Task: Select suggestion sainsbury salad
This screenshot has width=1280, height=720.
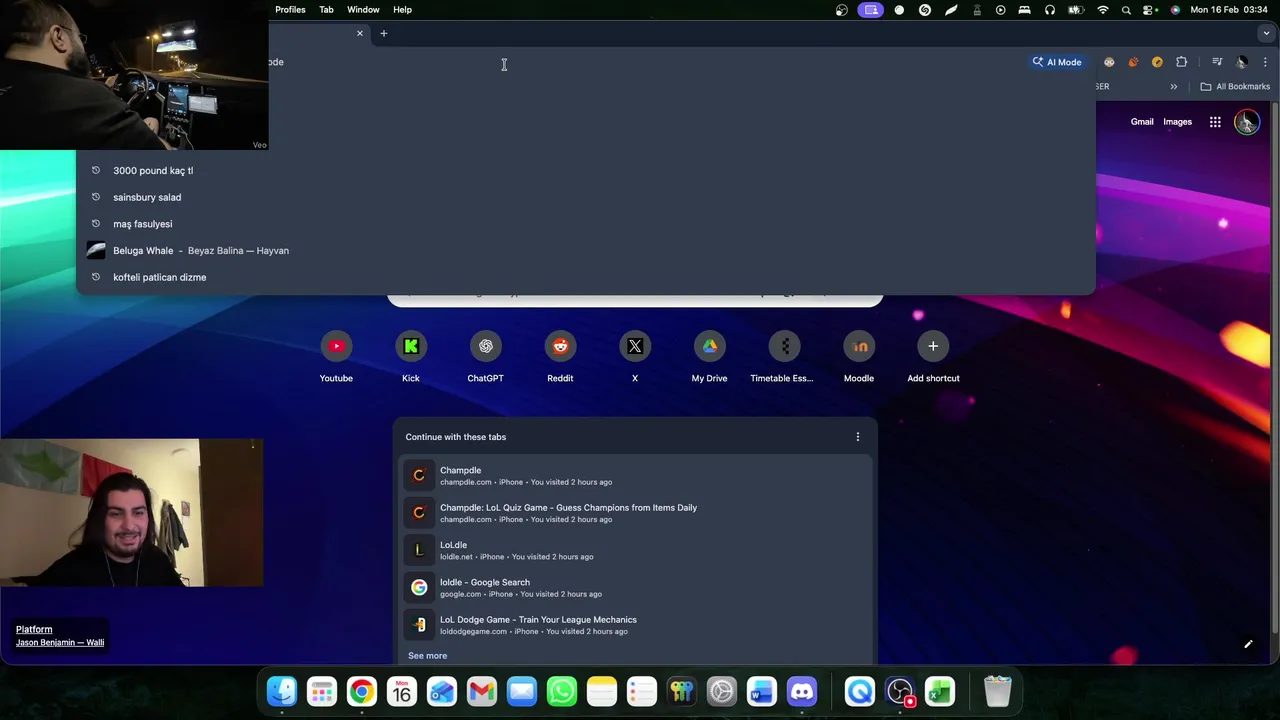Action: point(586,197)
